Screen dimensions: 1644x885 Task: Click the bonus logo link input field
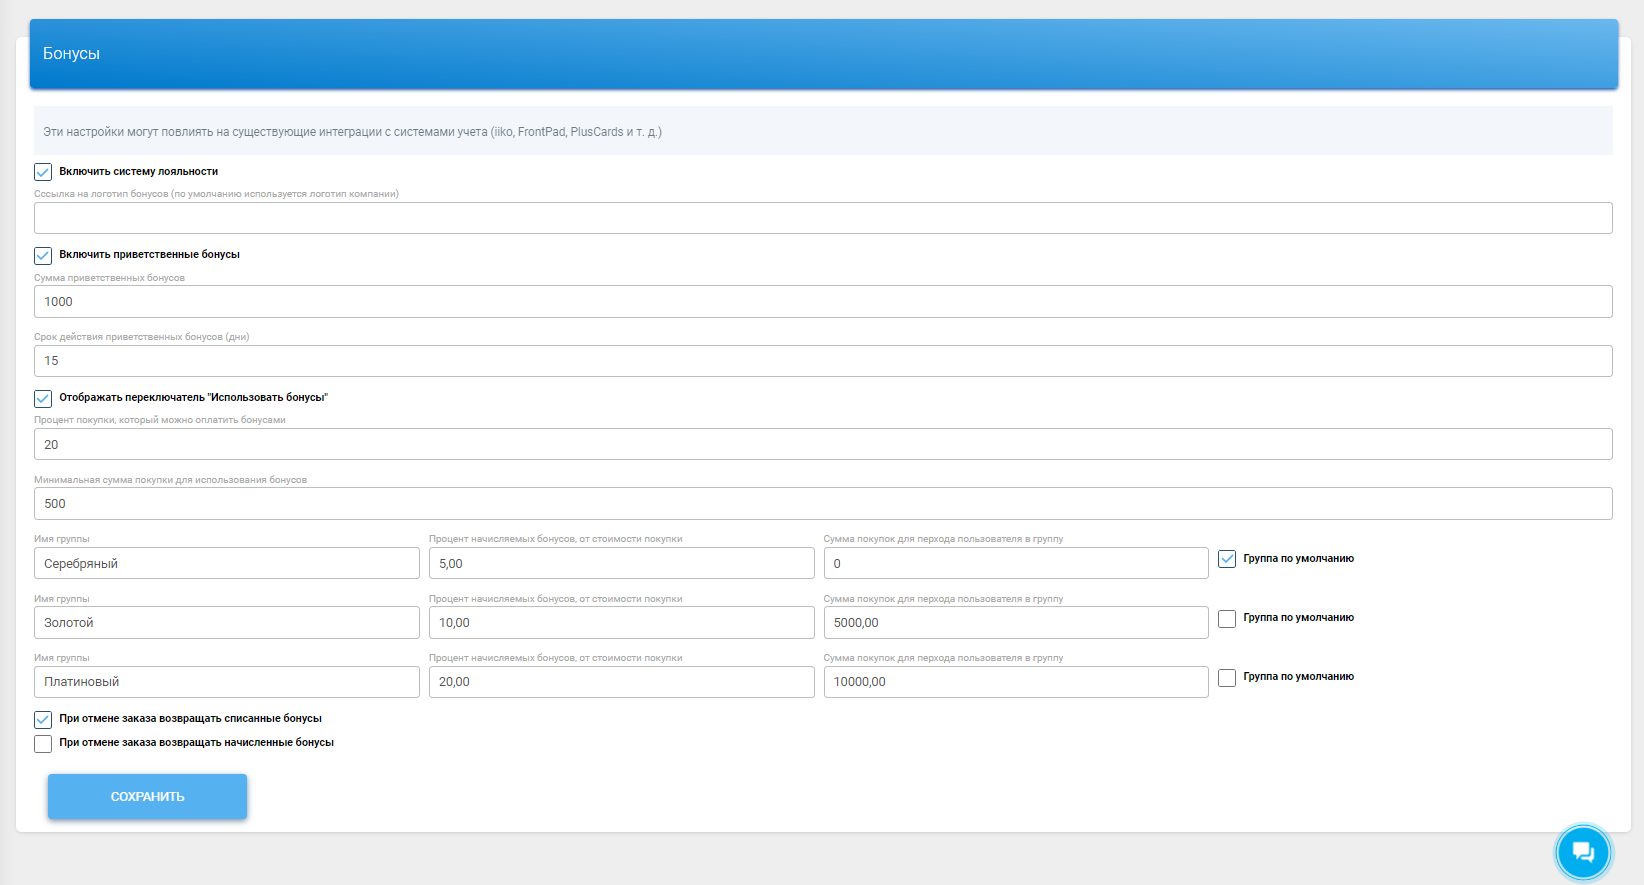coord(822,218)
